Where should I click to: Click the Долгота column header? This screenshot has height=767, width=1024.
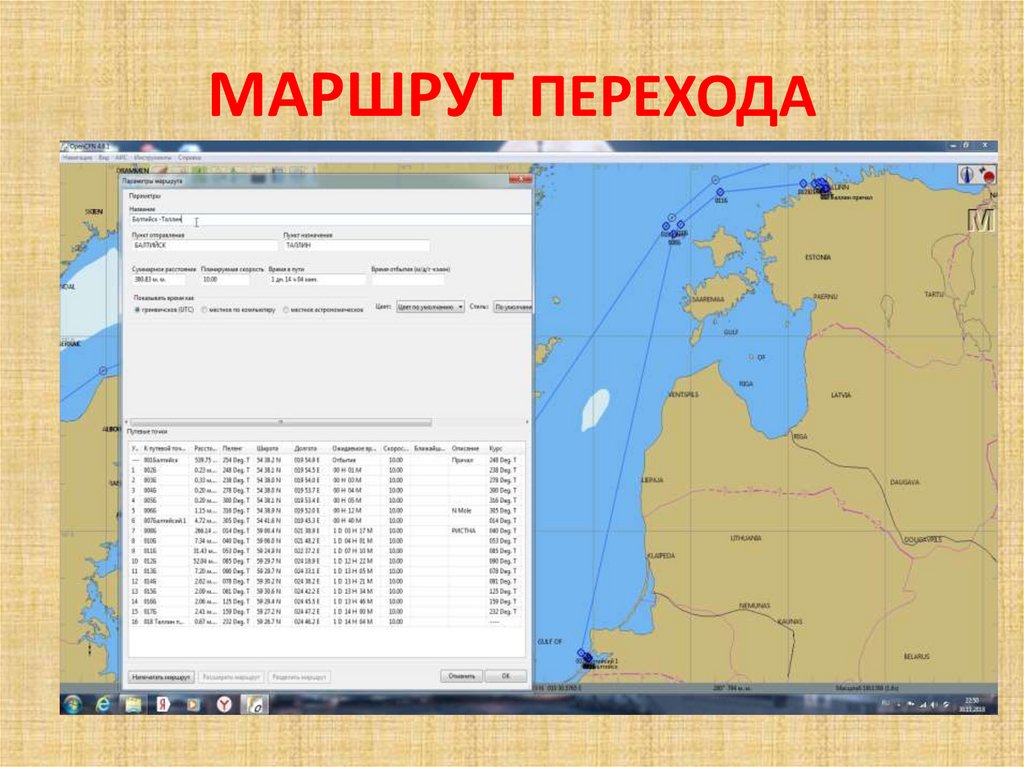[306, 449]
